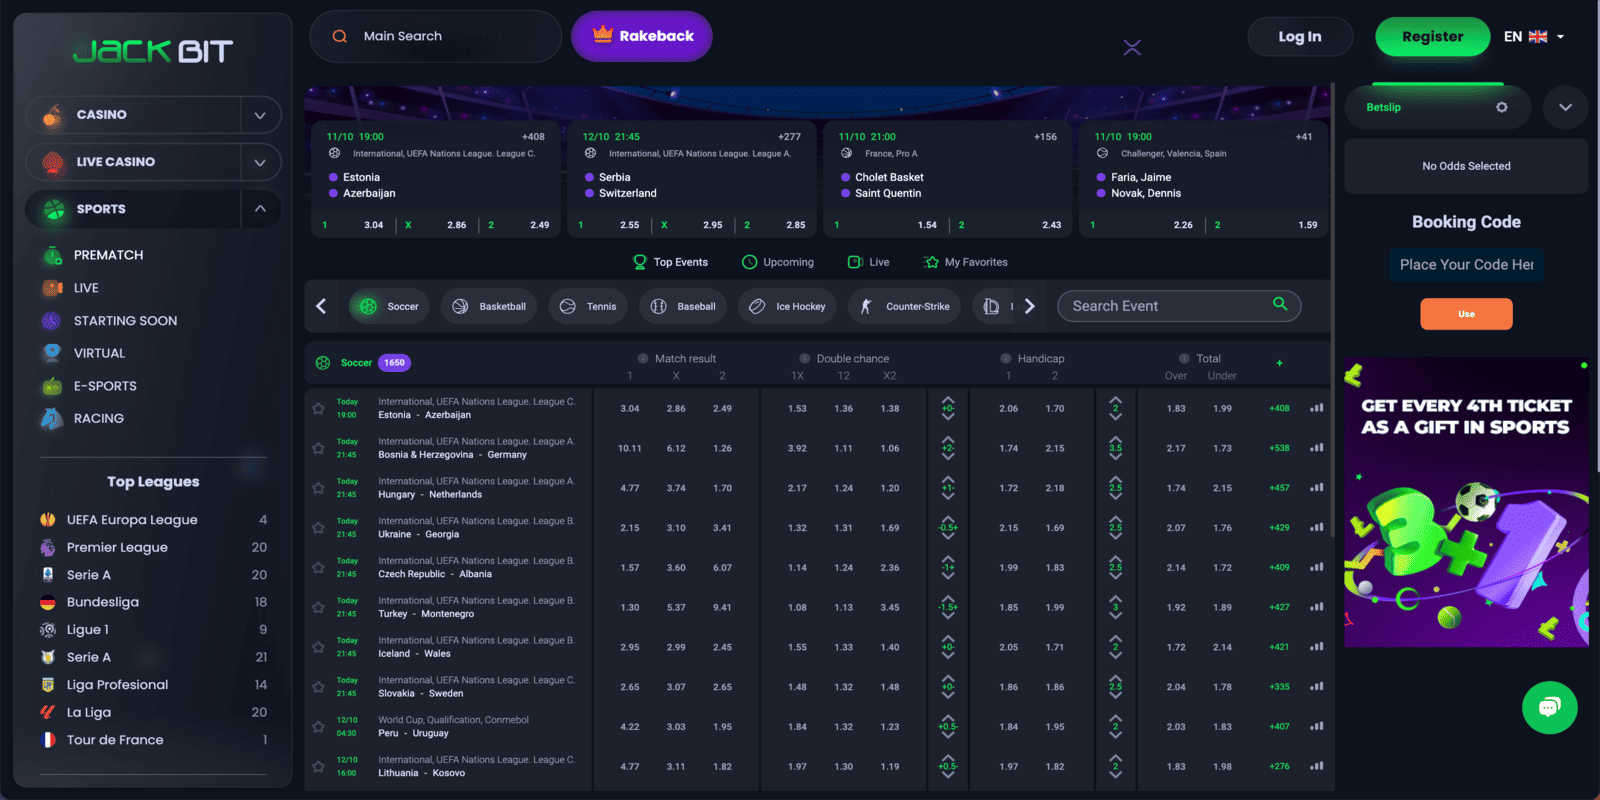
Task: Favorite the Turkey - Montenegro match star
Action: point(318,607)
